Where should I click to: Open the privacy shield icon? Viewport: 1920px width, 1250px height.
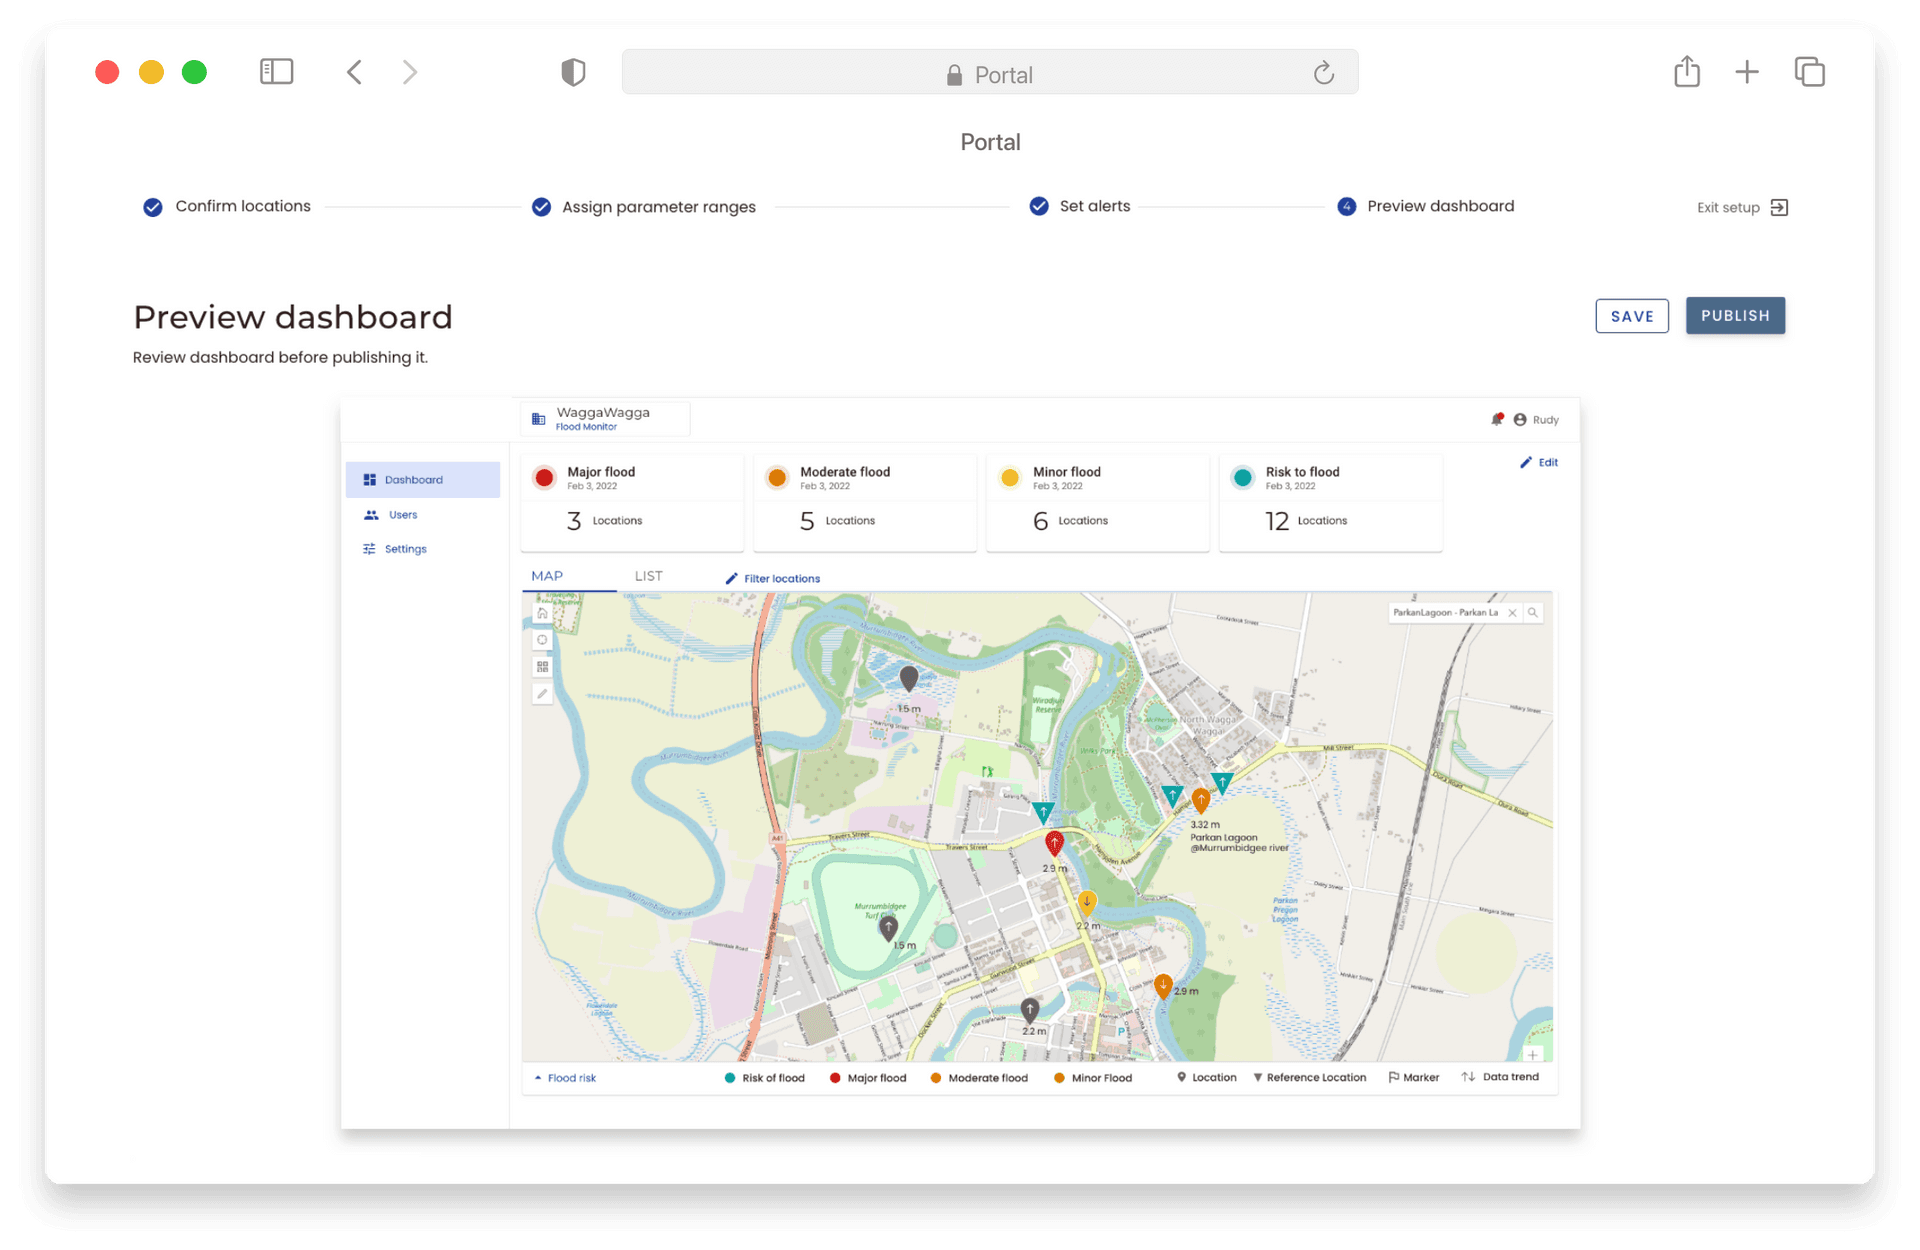pyautogui.click(x=573, y=72)
